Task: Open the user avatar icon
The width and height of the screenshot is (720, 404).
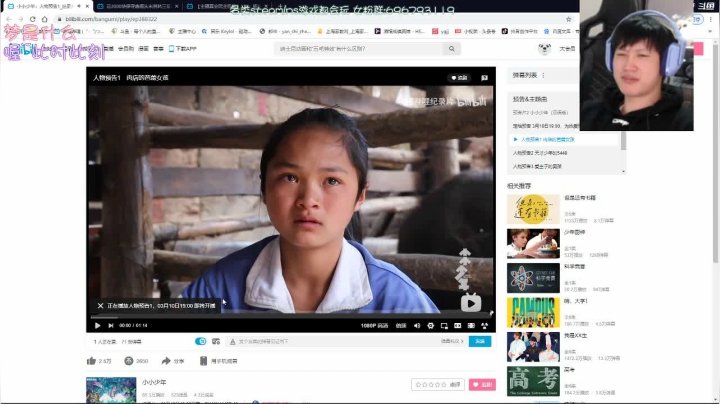Action: (x=544, y=49)
